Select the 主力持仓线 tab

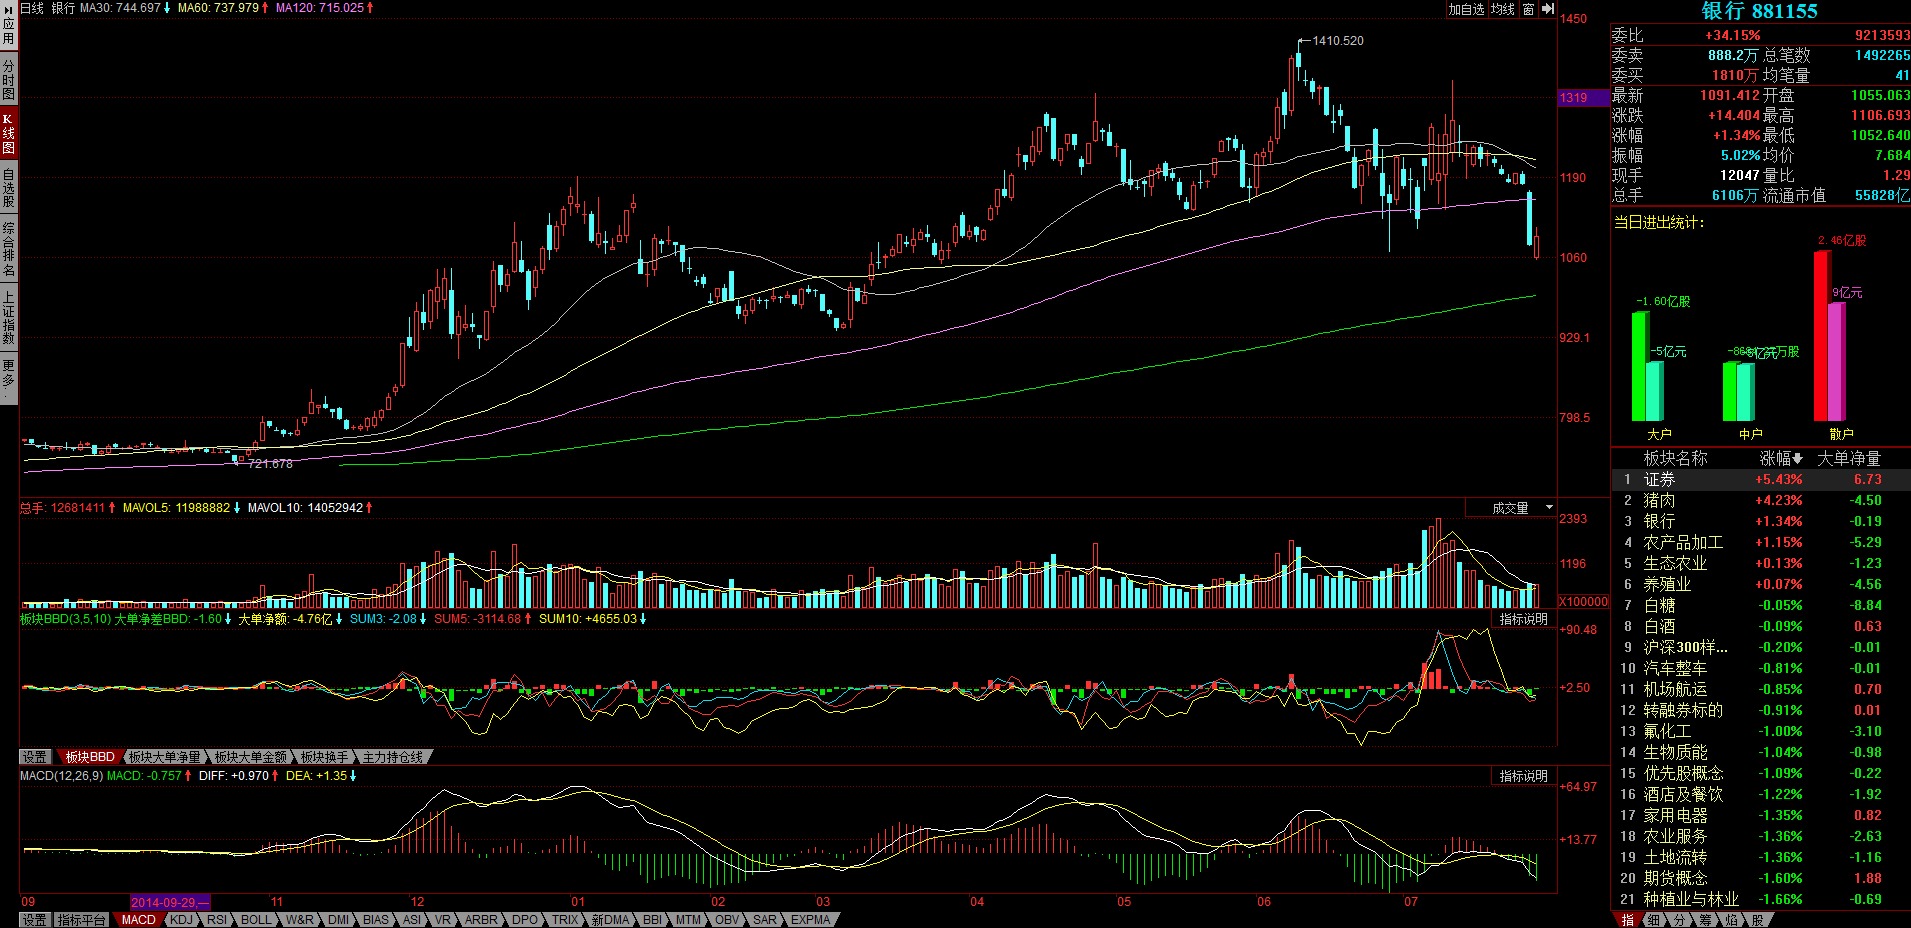[x=393, y=757]
